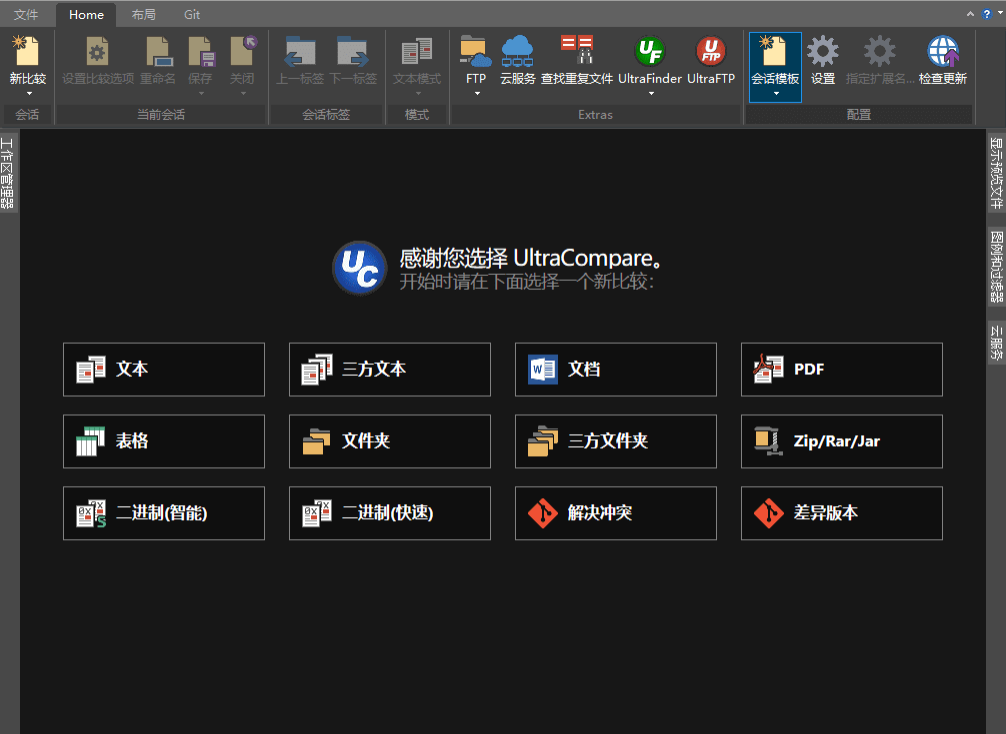Start a 表格 table comparison
This screenshot has height=734, width=1006.
pyautogui.click(x=164, y=441)
